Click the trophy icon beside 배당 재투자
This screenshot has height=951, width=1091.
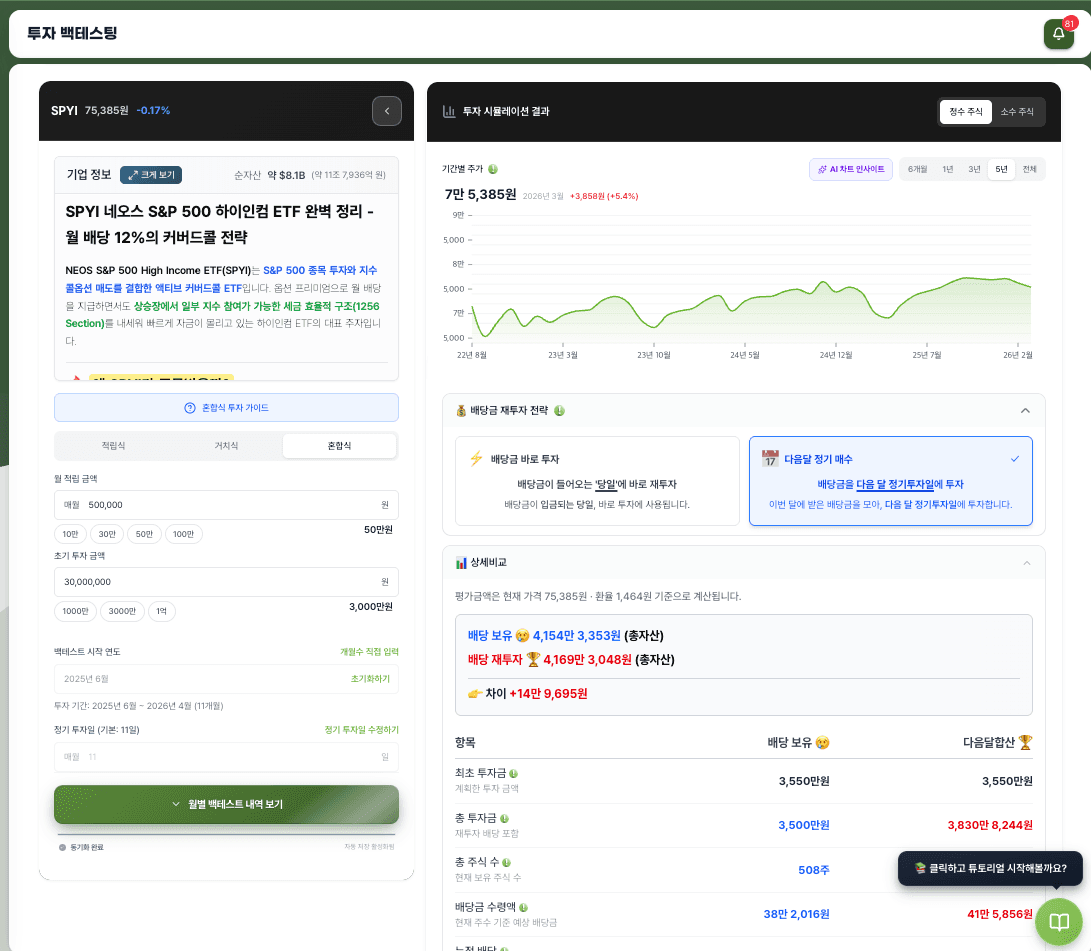533,660
